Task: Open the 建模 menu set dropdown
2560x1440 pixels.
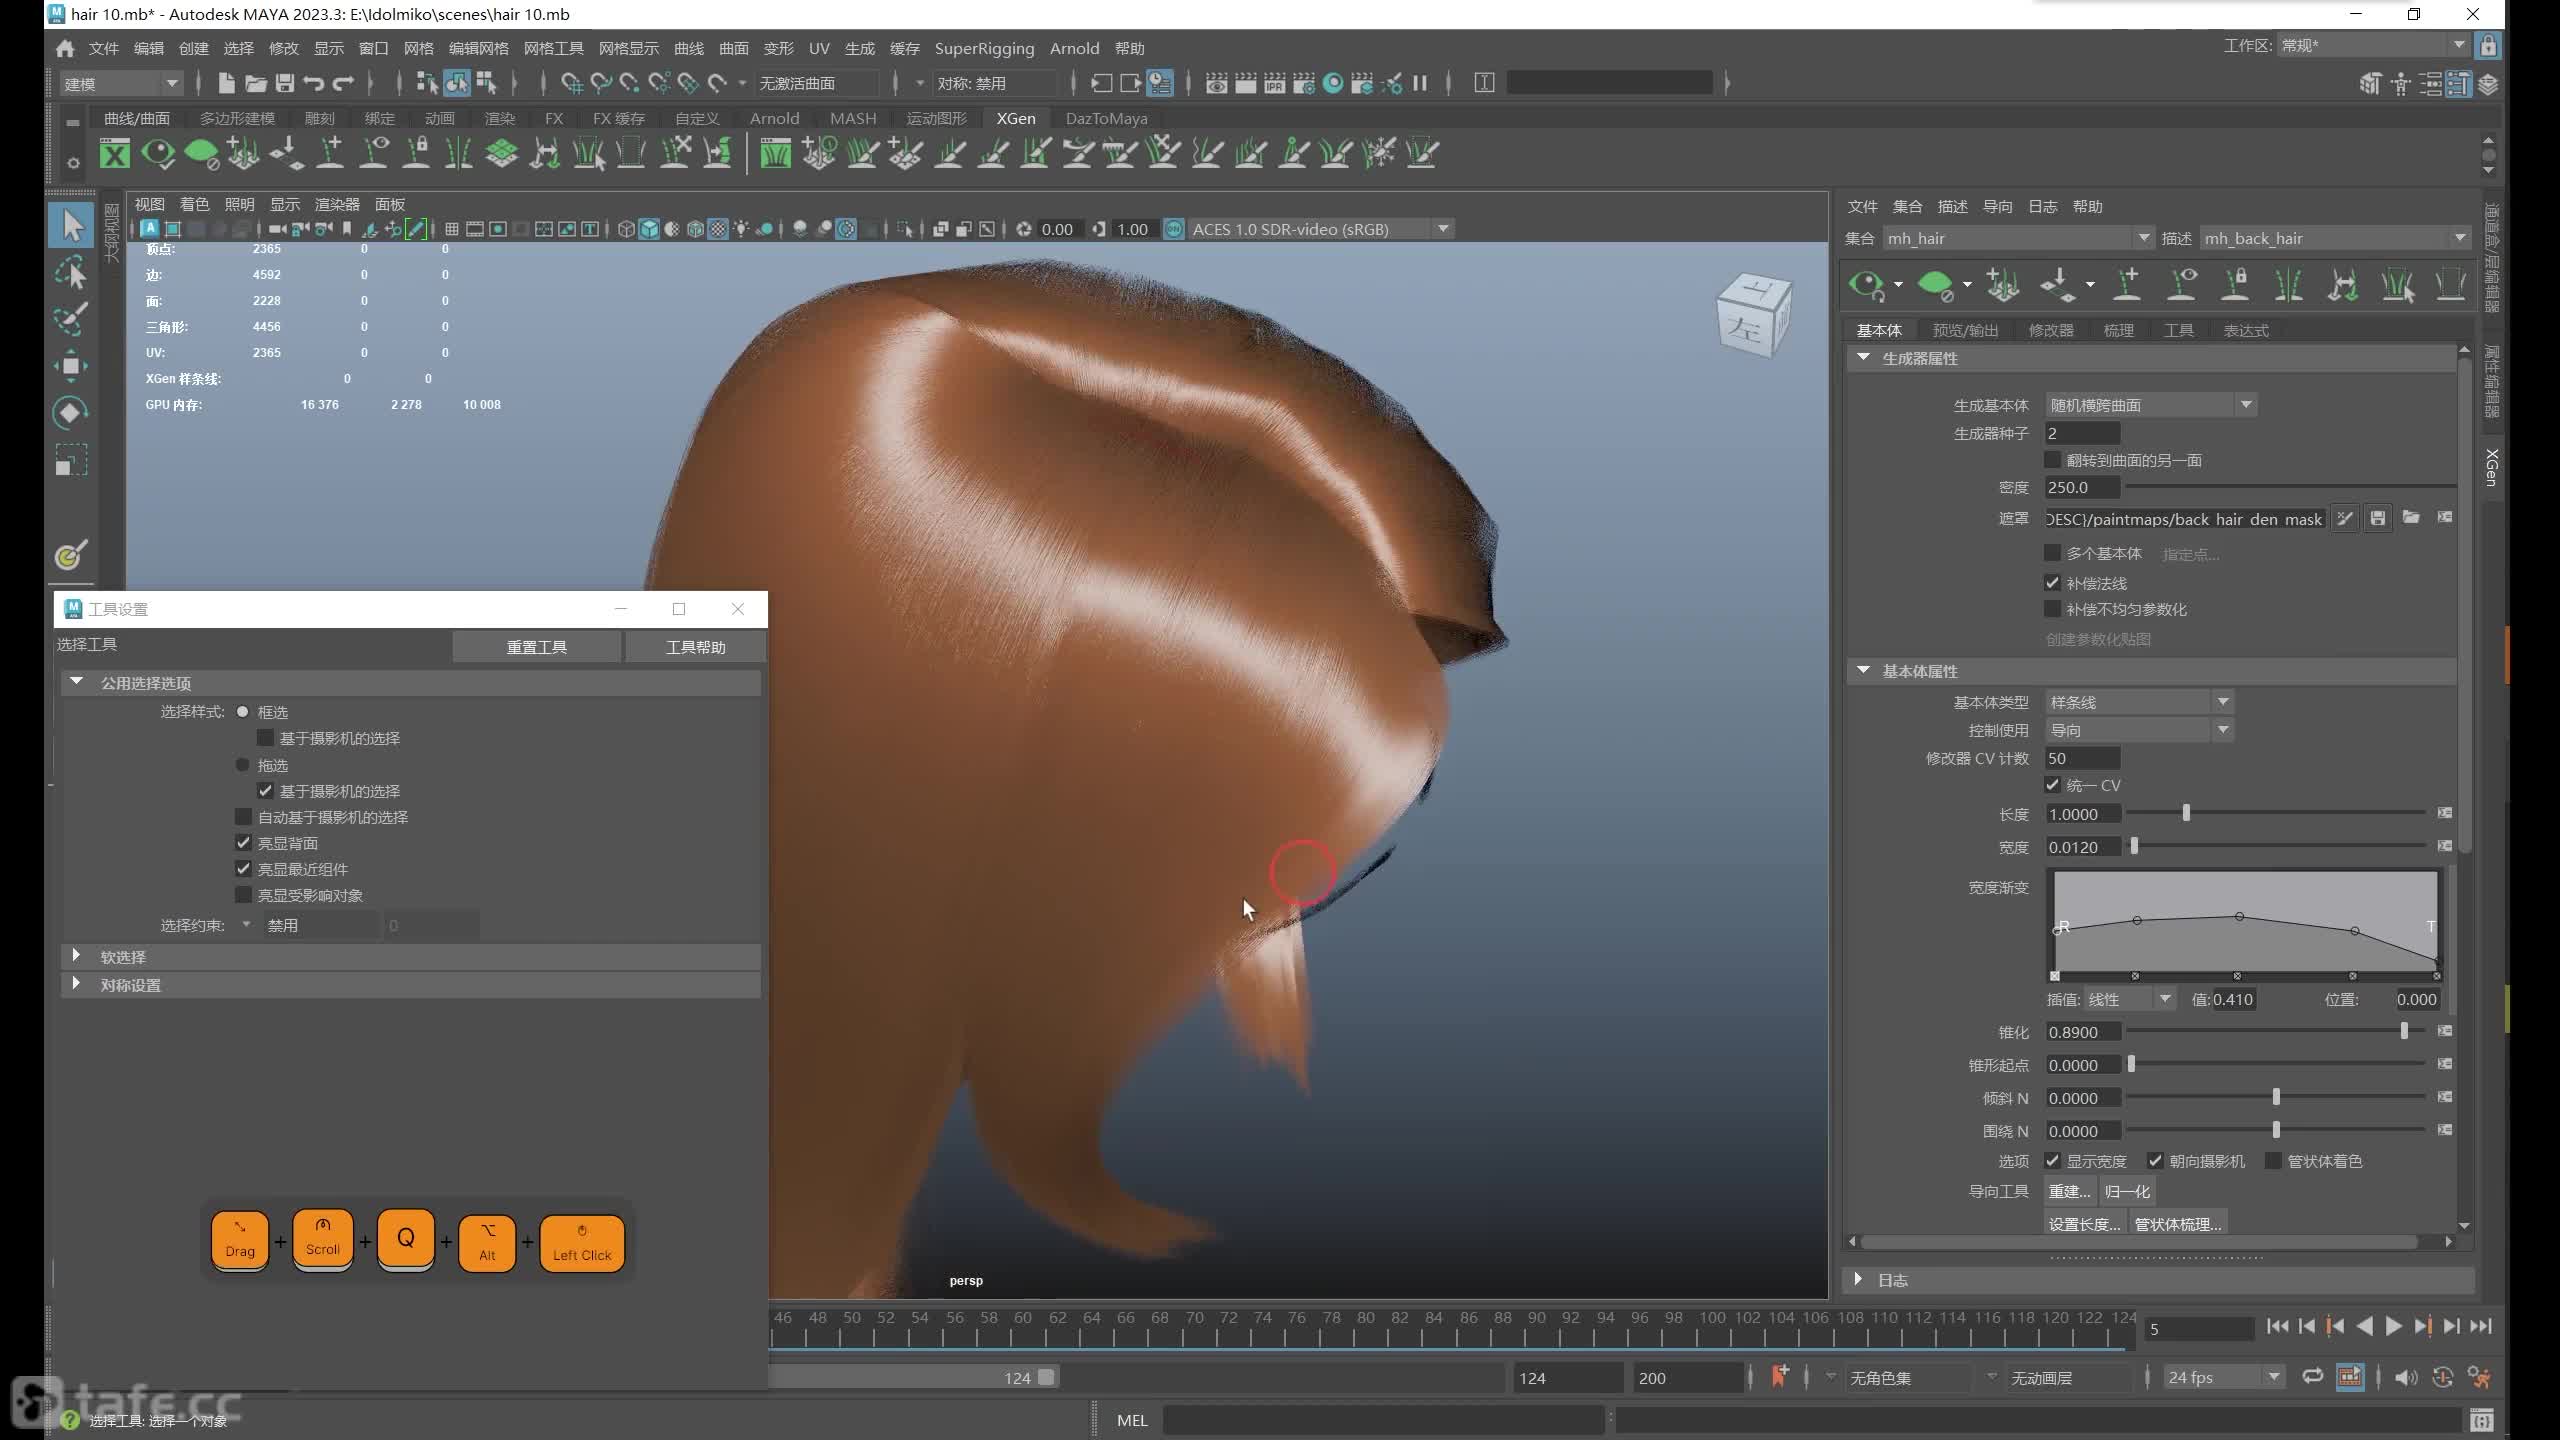Action: tap(120, 84)
